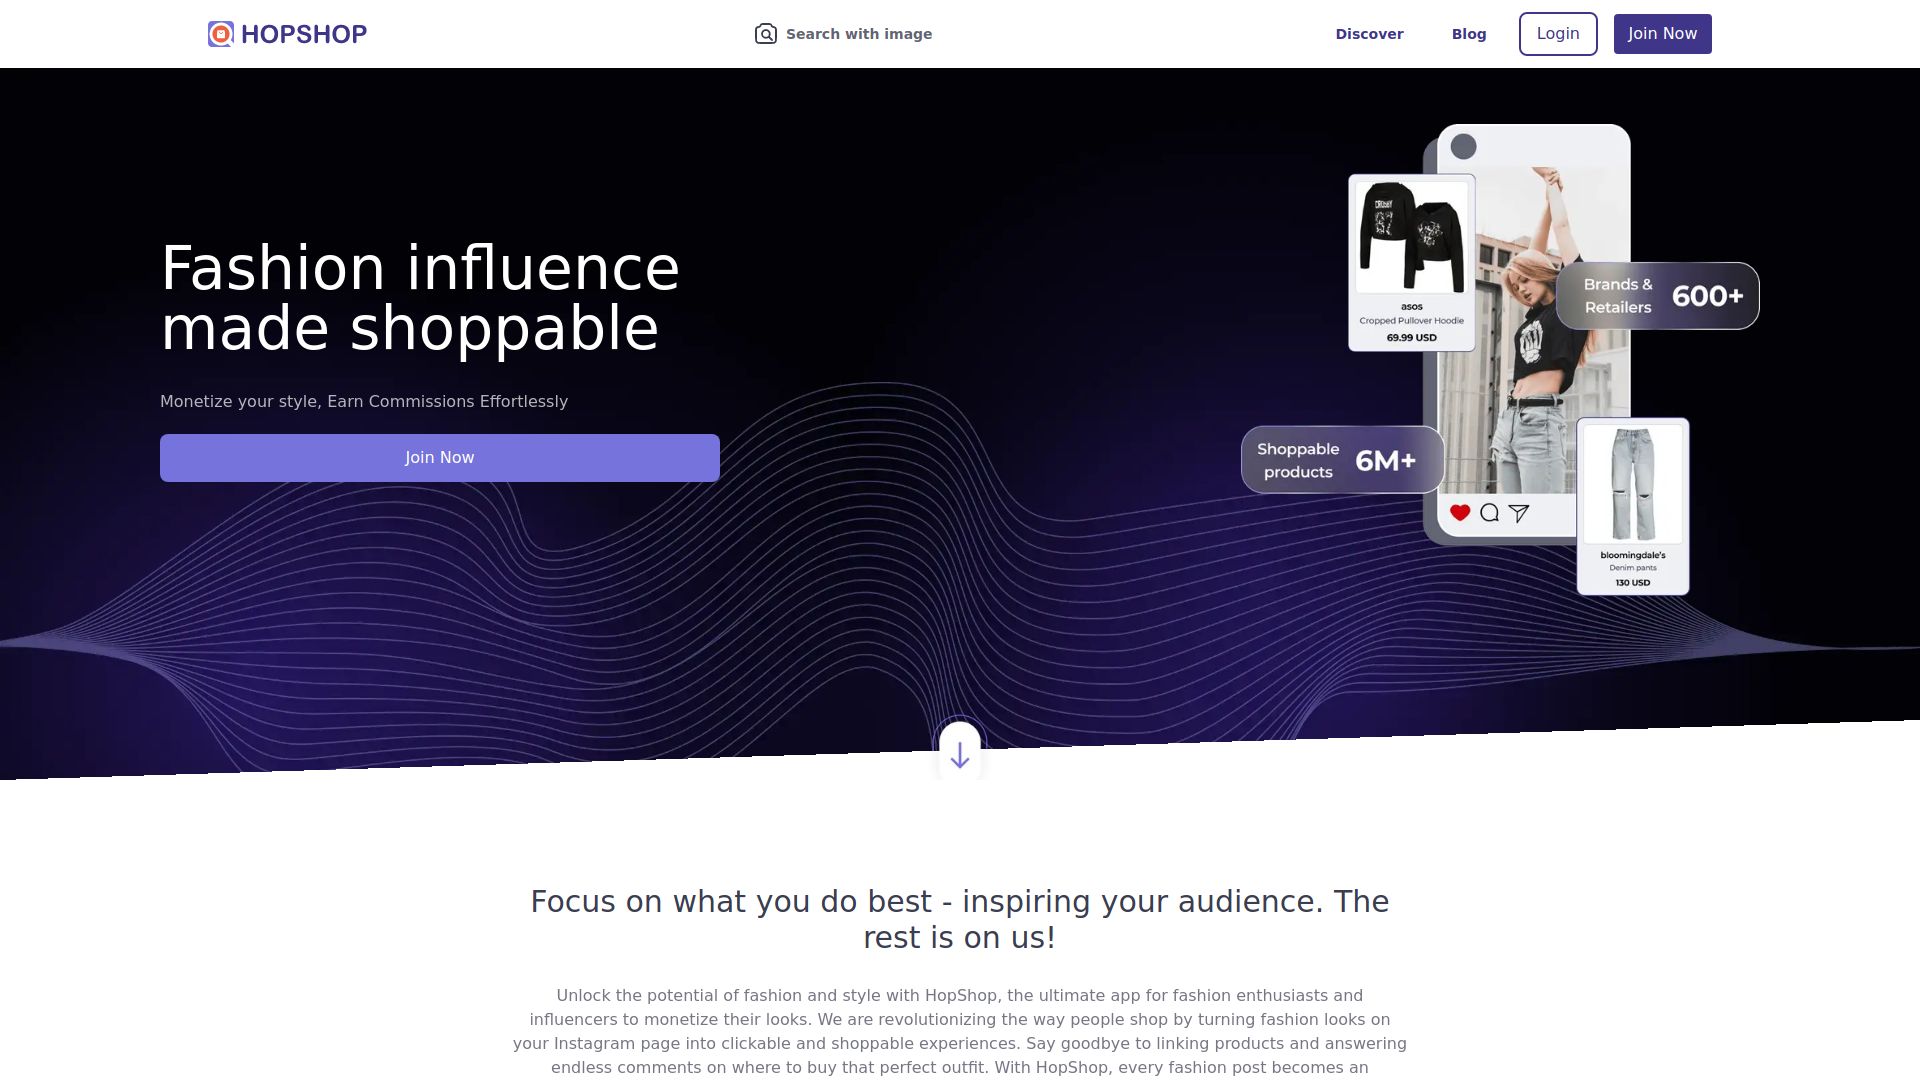The height and width of the screenshot is (1080, 1920).
Task: Click the HopShop logo icon
Action: [220, 34]
